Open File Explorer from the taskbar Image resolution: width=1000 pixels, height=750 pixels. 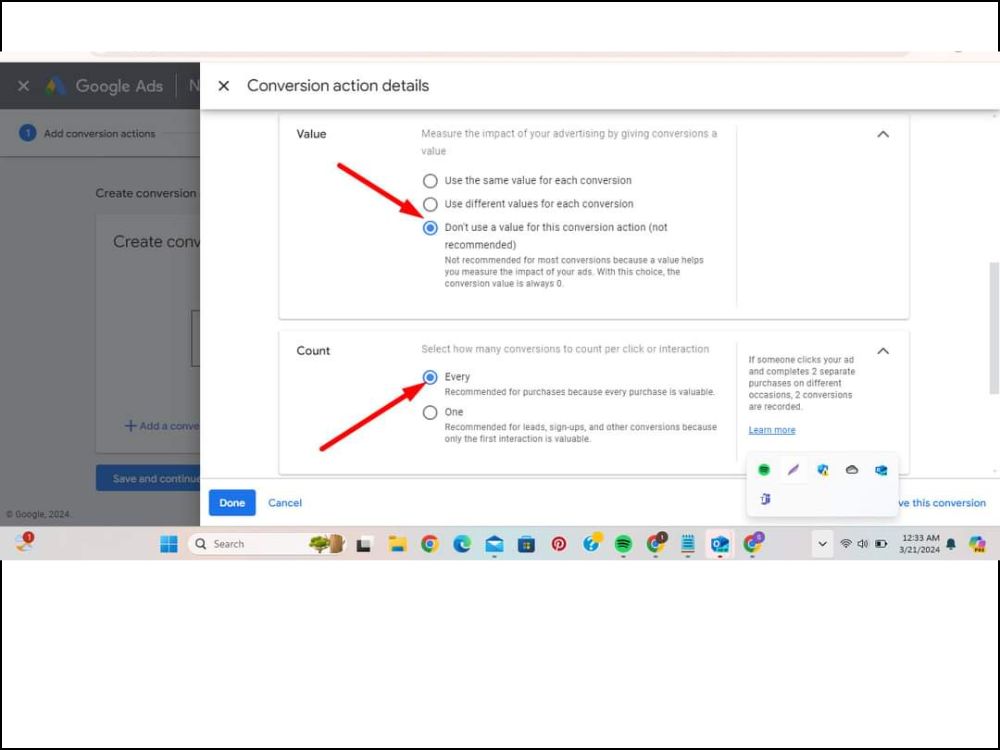point(397,544)
